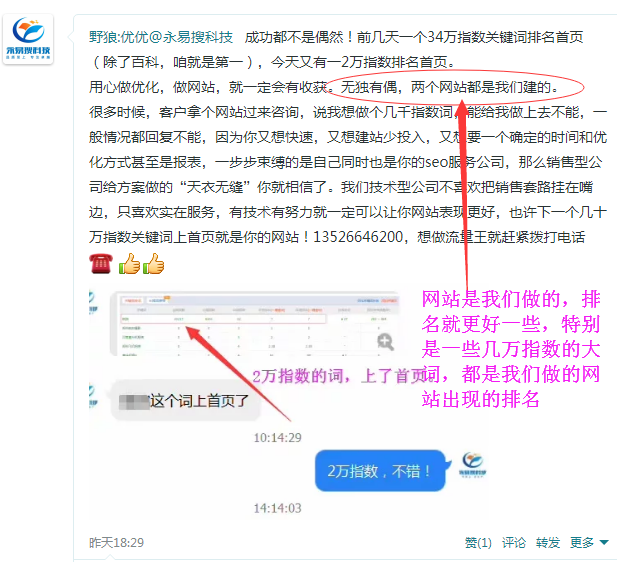Click the 10:14:29 chat timestamp

277,438
